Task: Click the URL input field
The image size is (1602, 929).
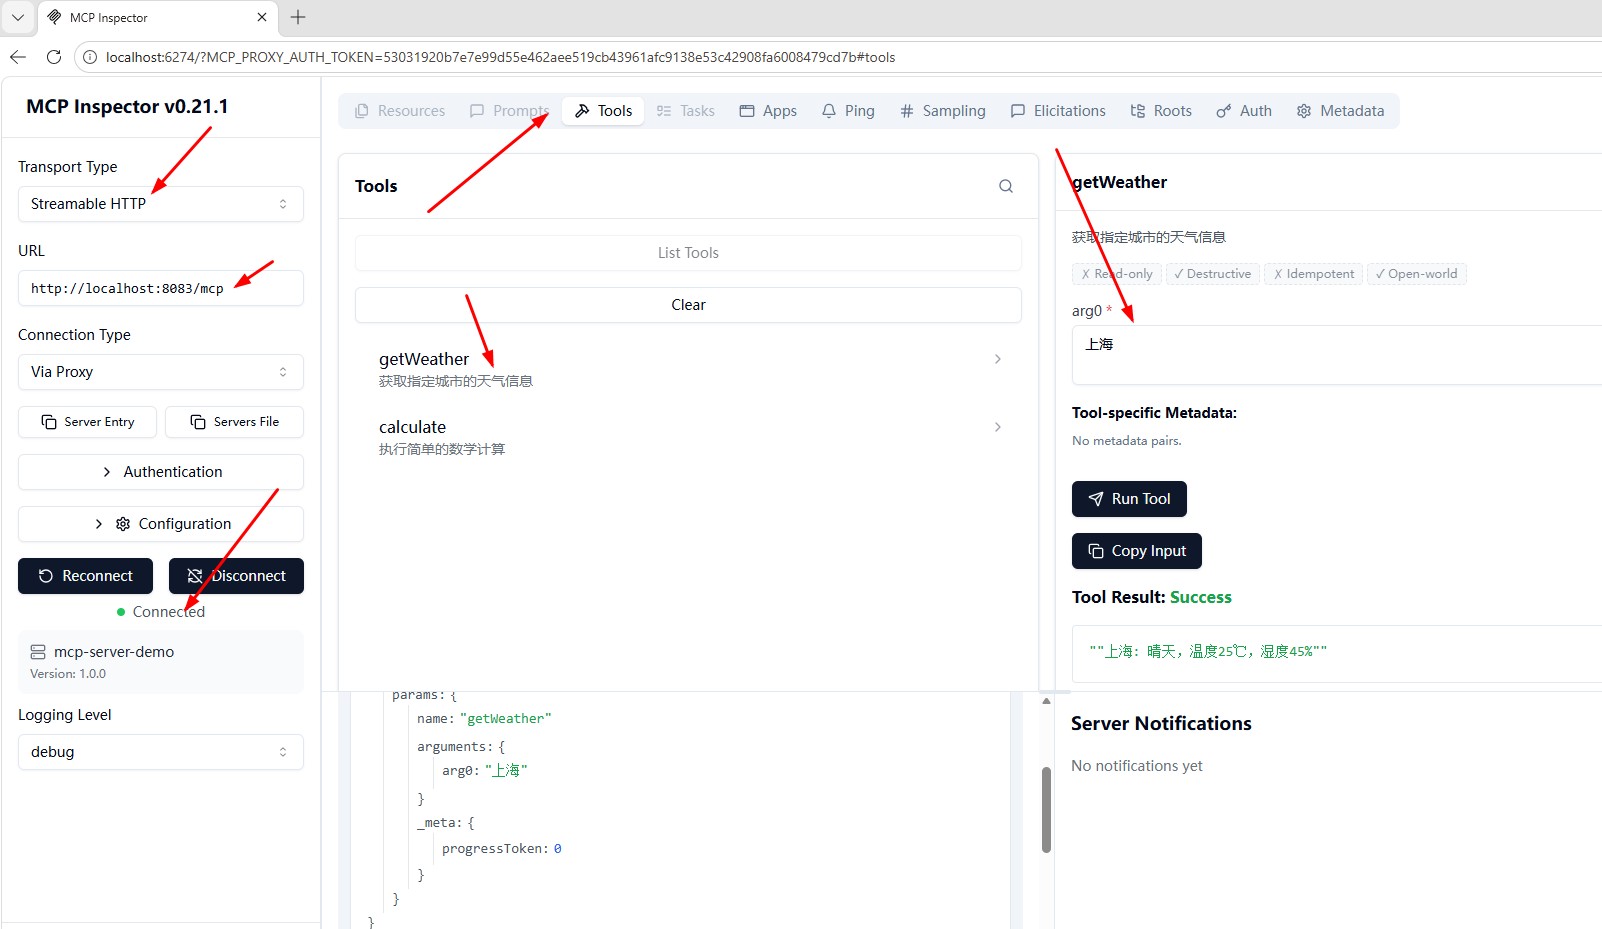Action: point(160,289)
